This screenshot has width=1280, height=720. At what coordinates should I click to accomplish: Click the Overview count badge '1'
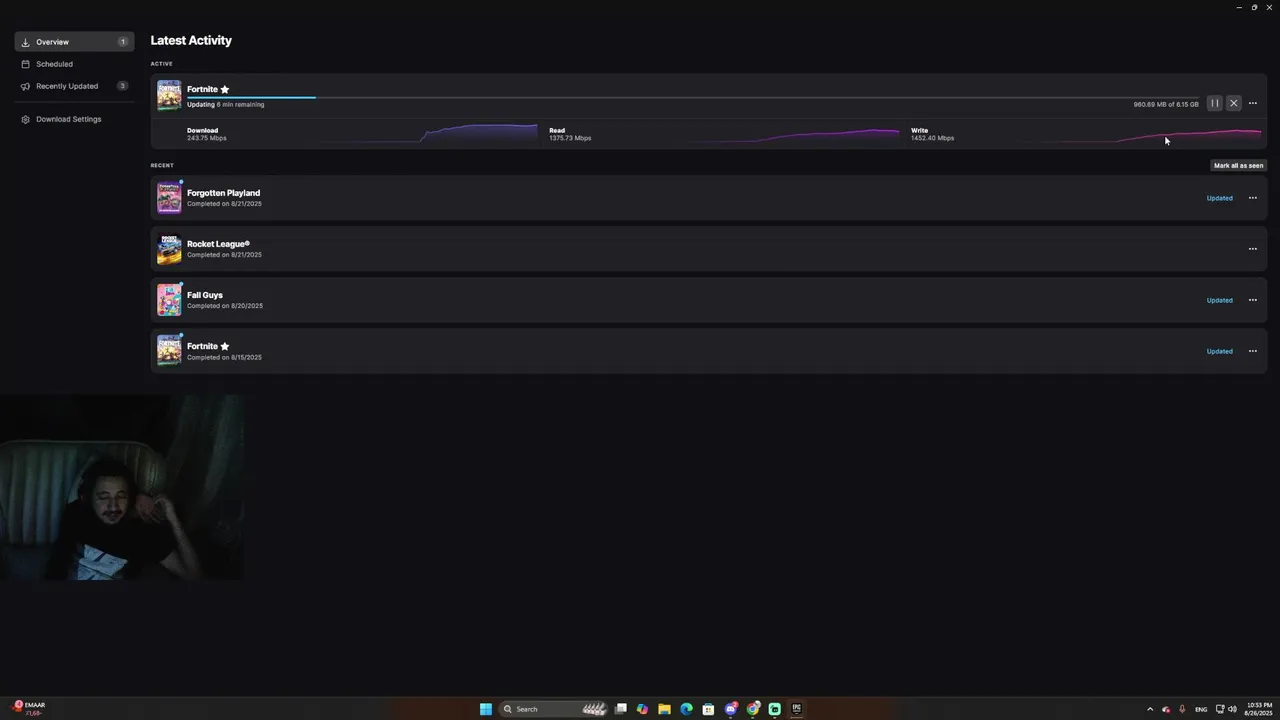click(123, 42)
